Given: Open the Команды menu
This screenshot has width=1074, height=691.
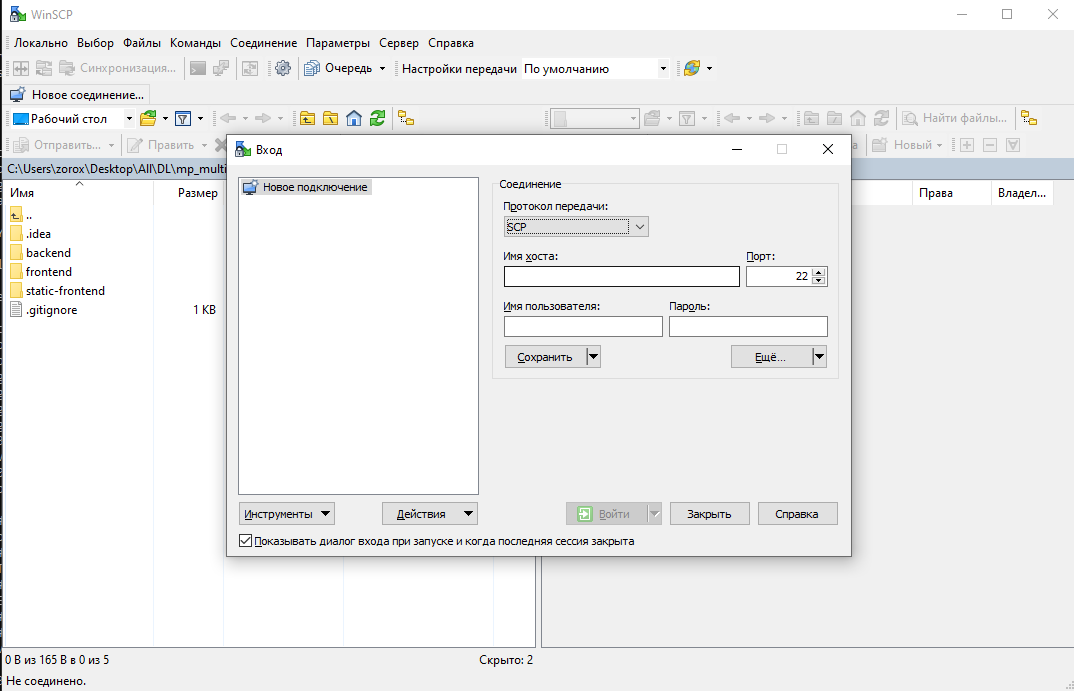Looking at the screenshot, I should (x=195, y=42).
